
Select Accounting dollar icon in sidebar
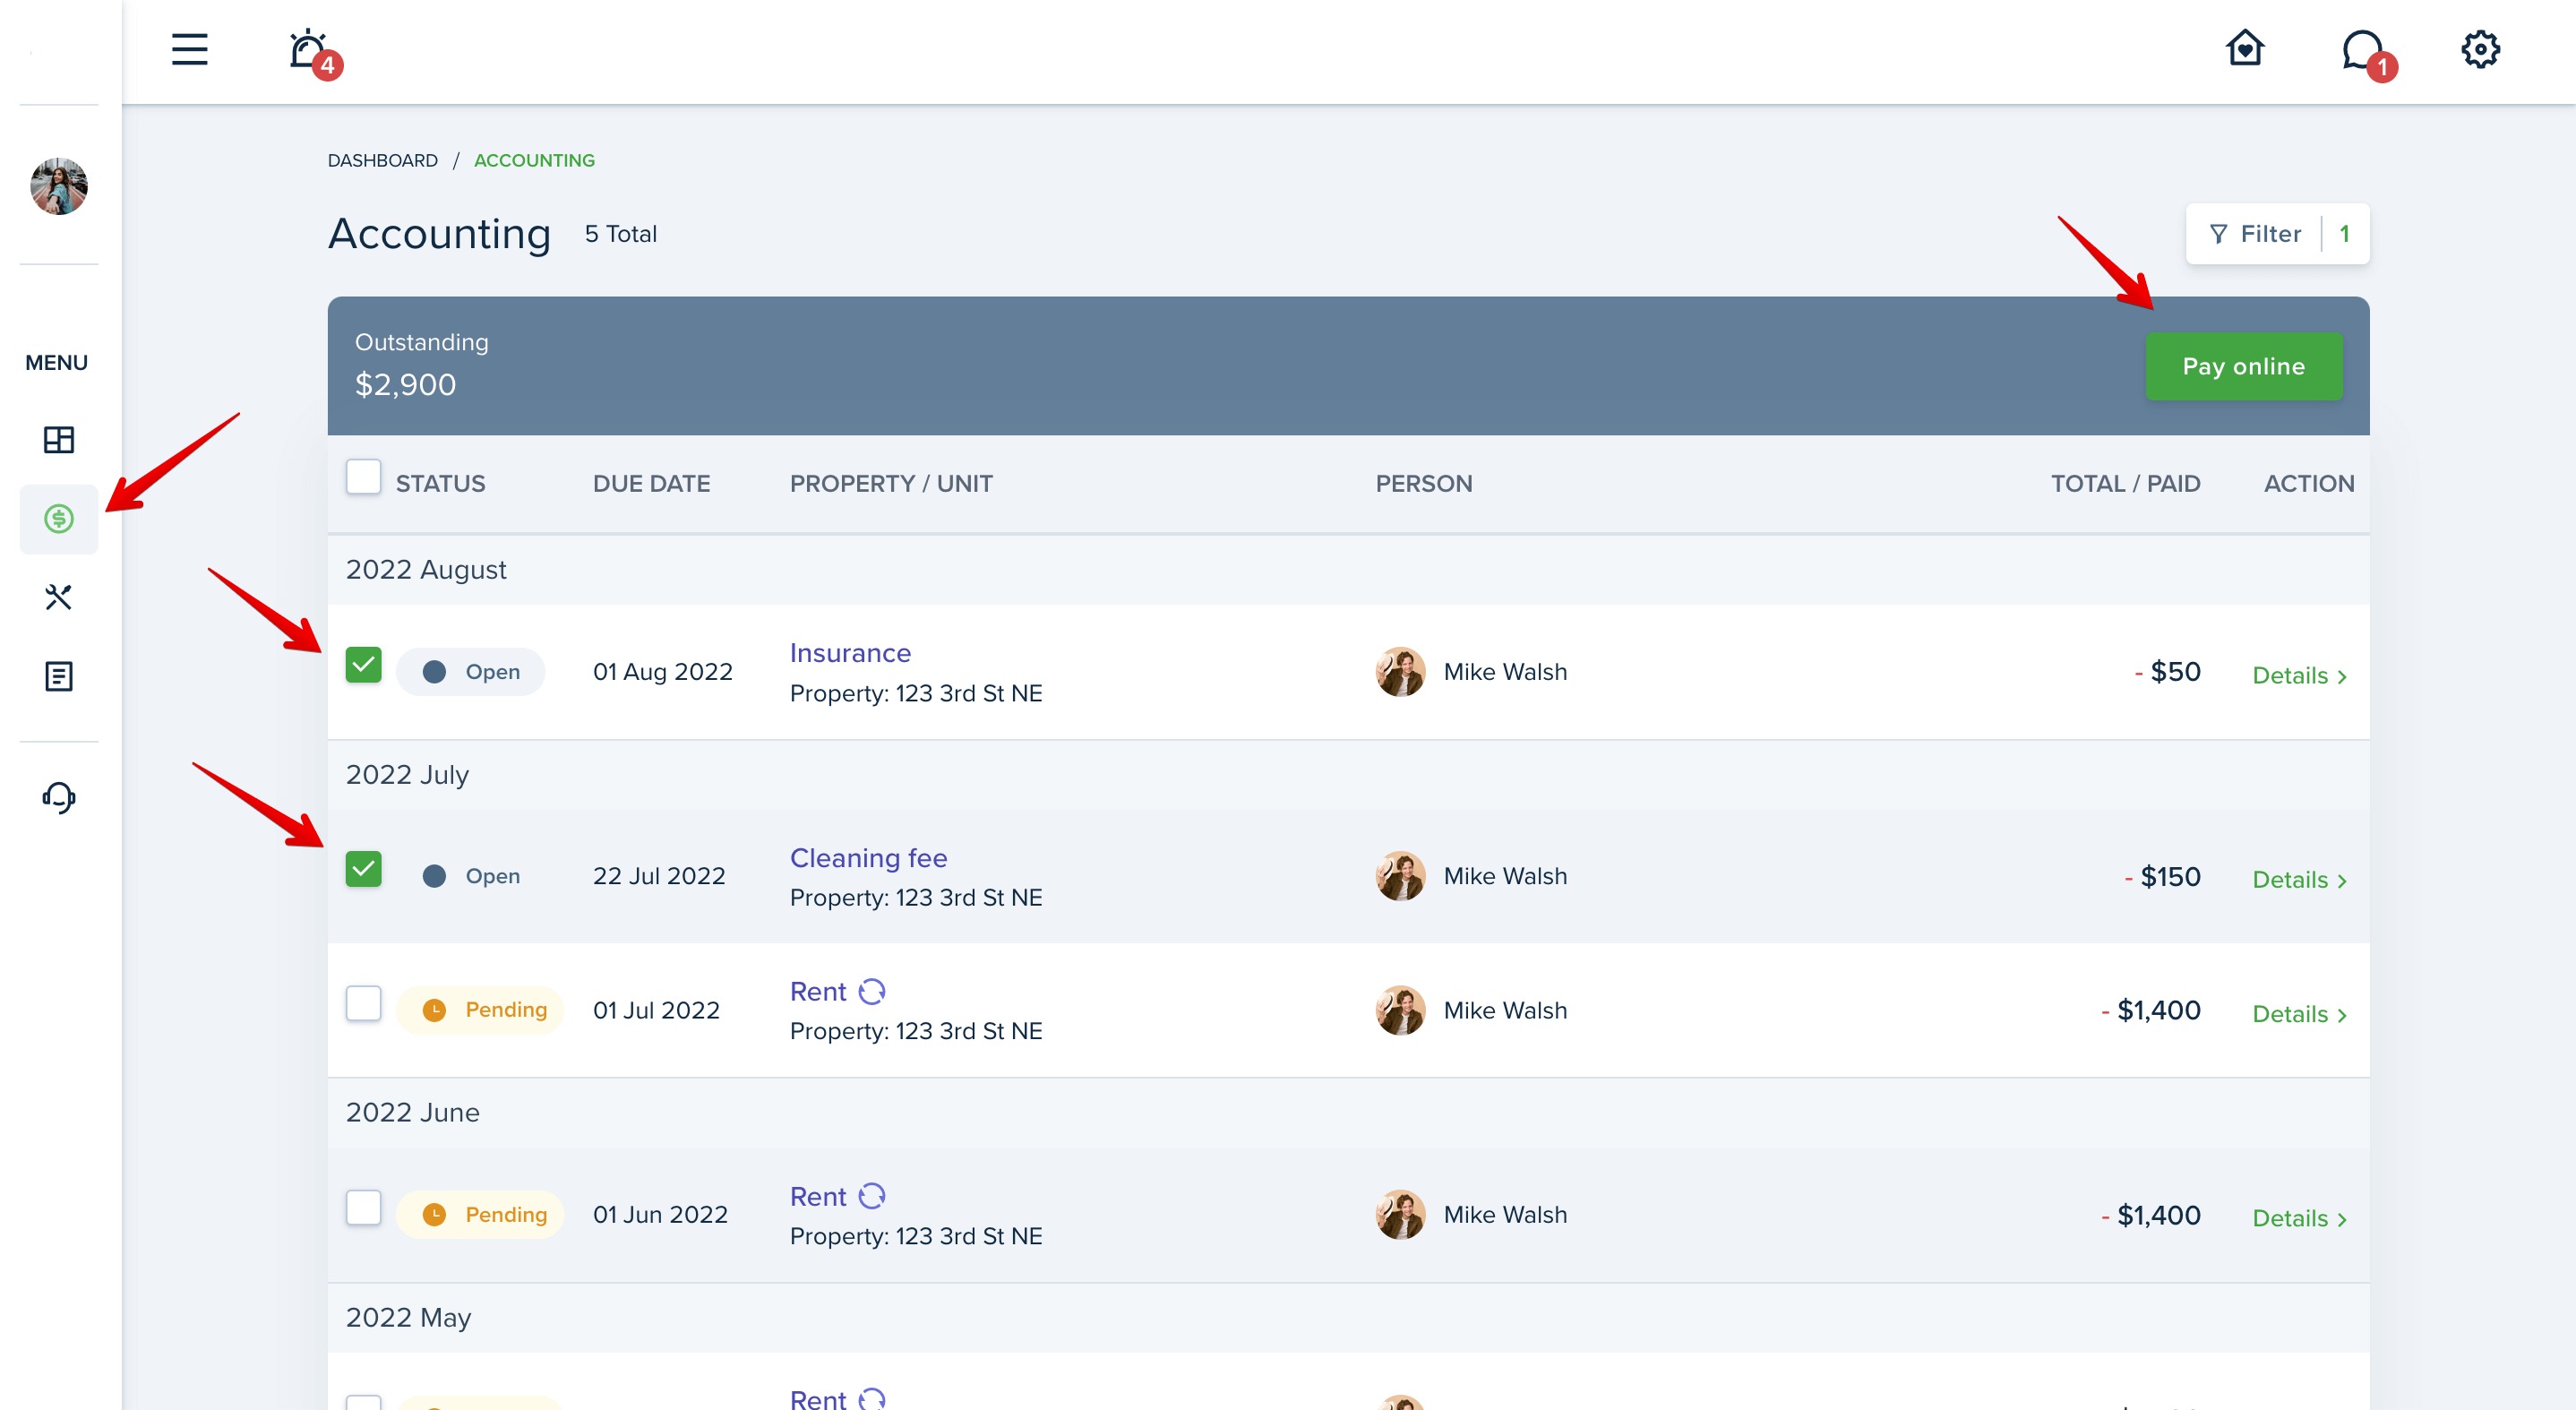click(x=59, y=518)
